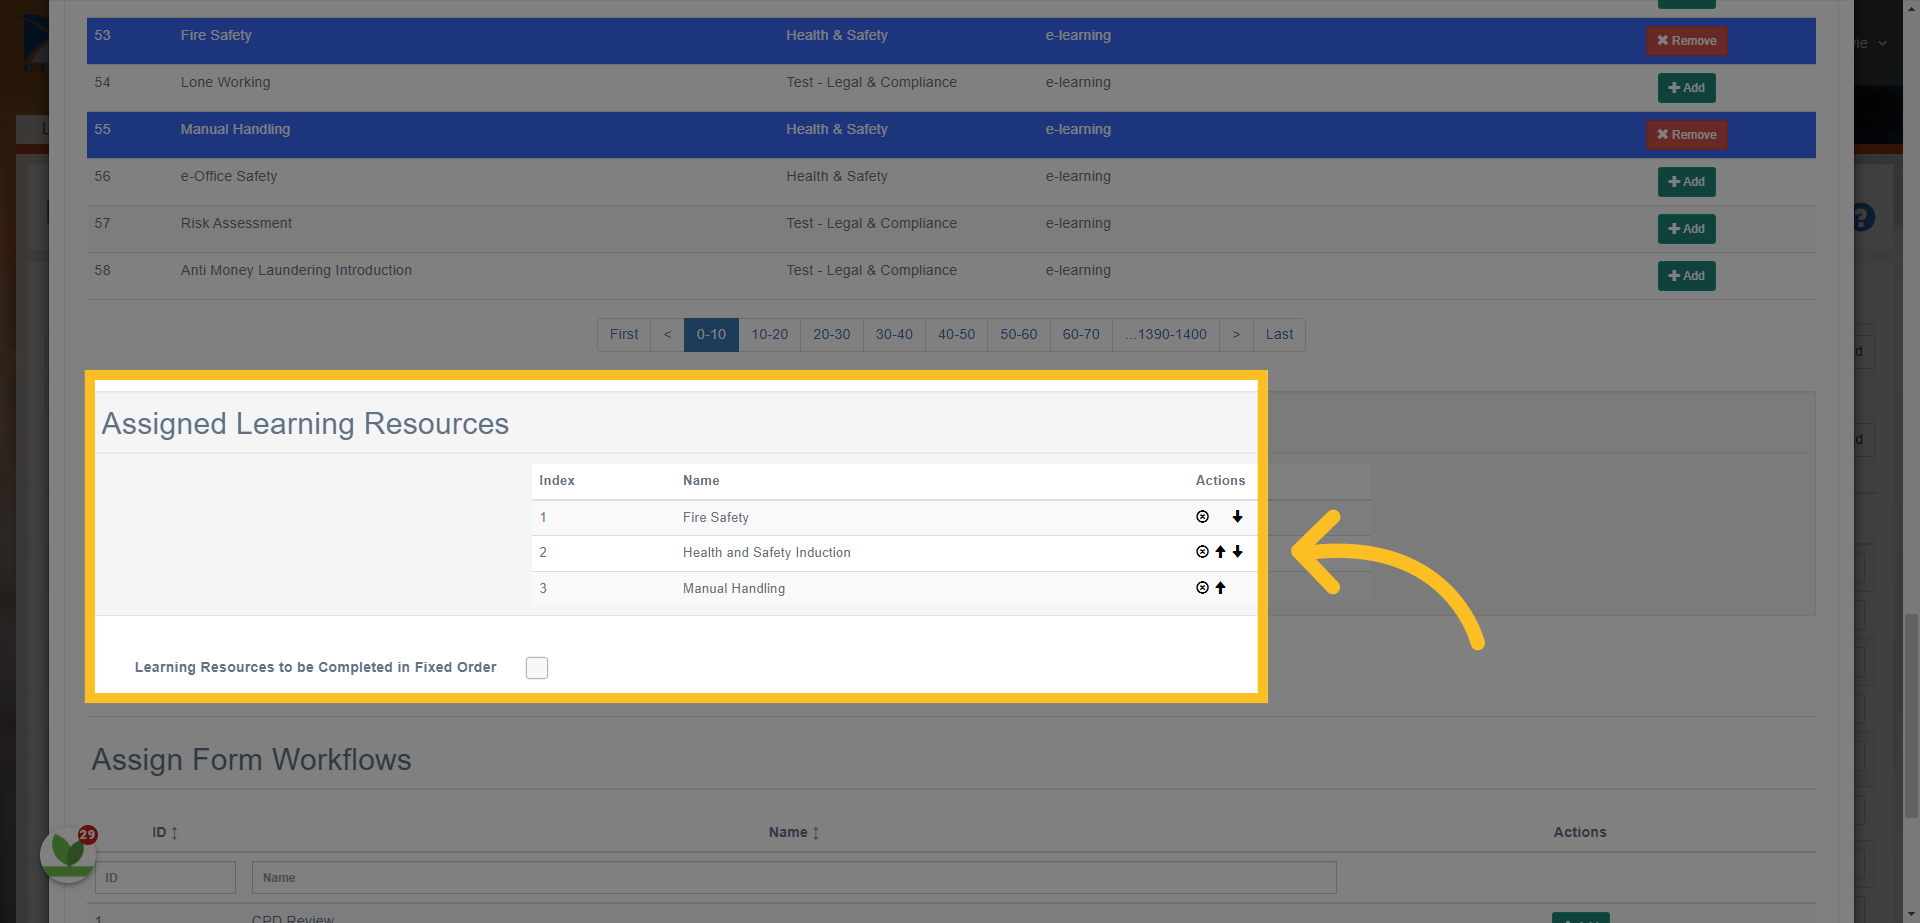Image resolution: width=1920 pixels, height=923 pixels.
Task: Sort form workflows by Name column
Action: [x=794, y=832]
